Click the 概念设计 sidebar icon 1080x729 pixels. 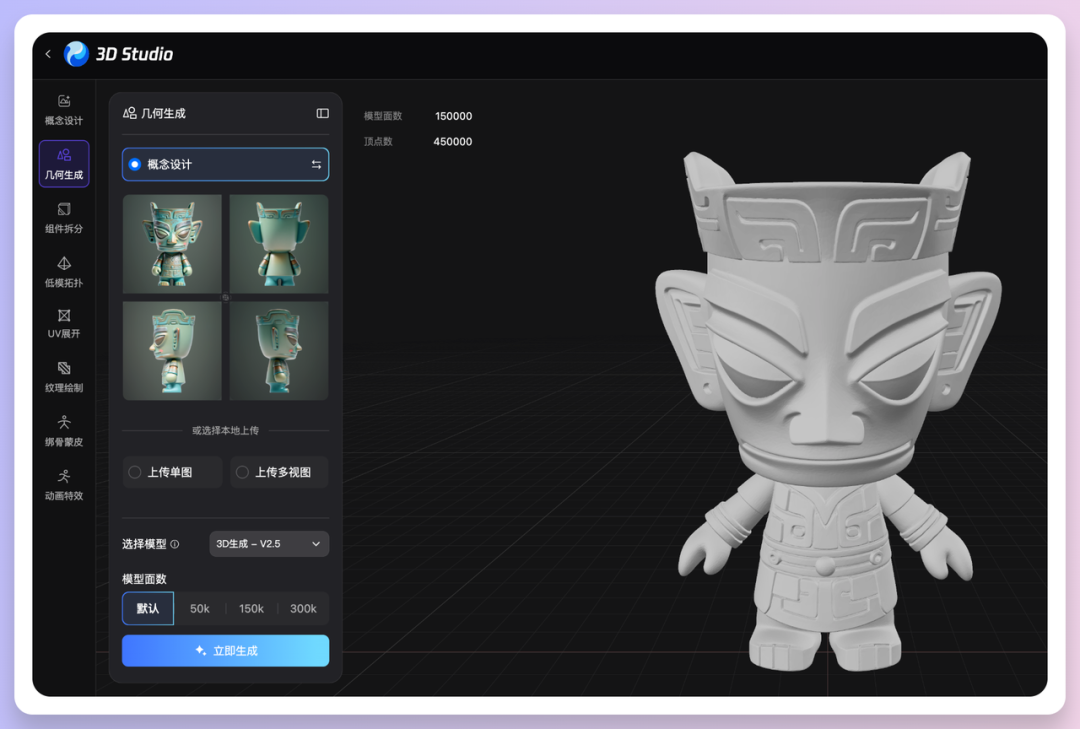click(x=64, y=109)
